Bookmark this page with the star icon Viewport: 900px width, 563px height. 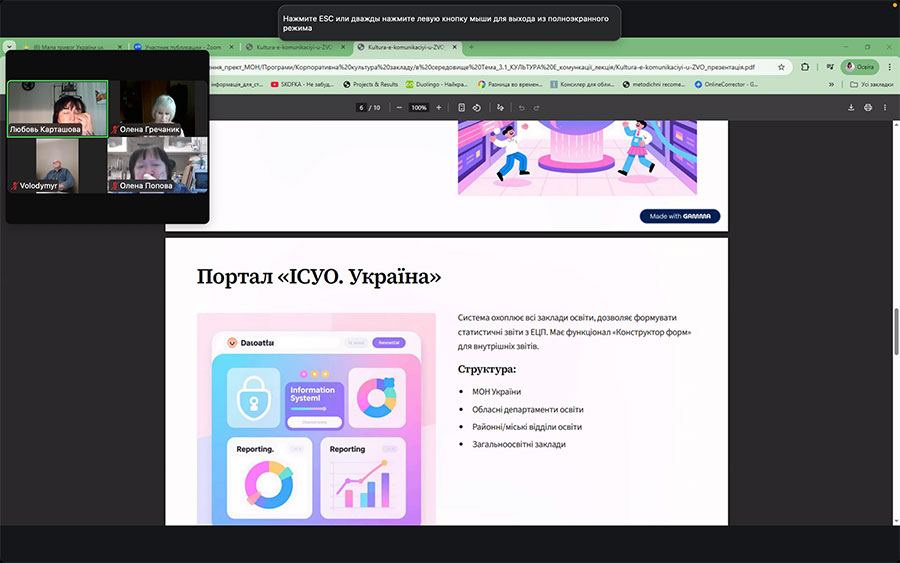[781, 67]
